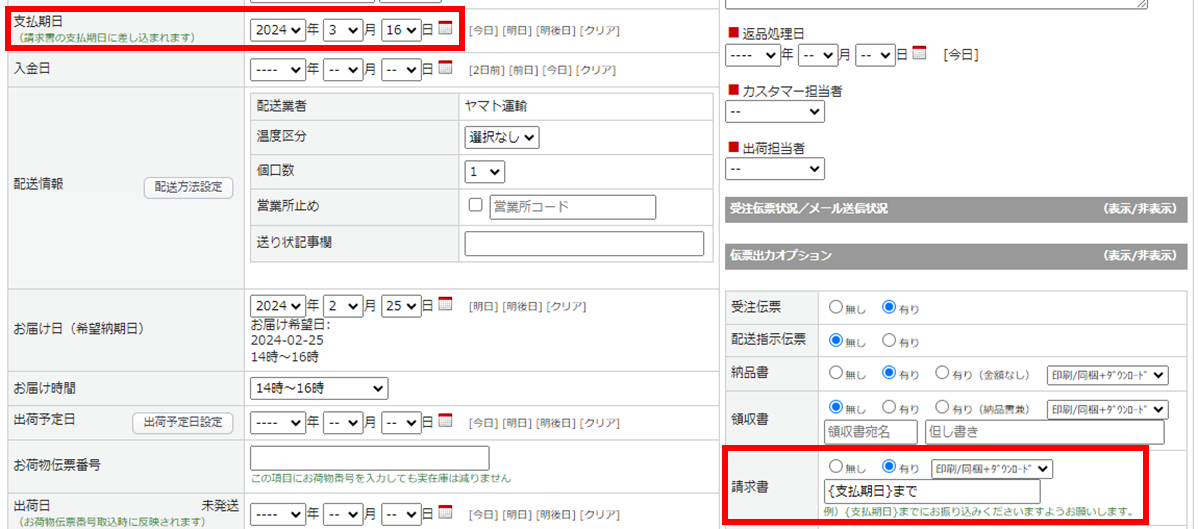Select 無し for 配送指示伝票

835,339
